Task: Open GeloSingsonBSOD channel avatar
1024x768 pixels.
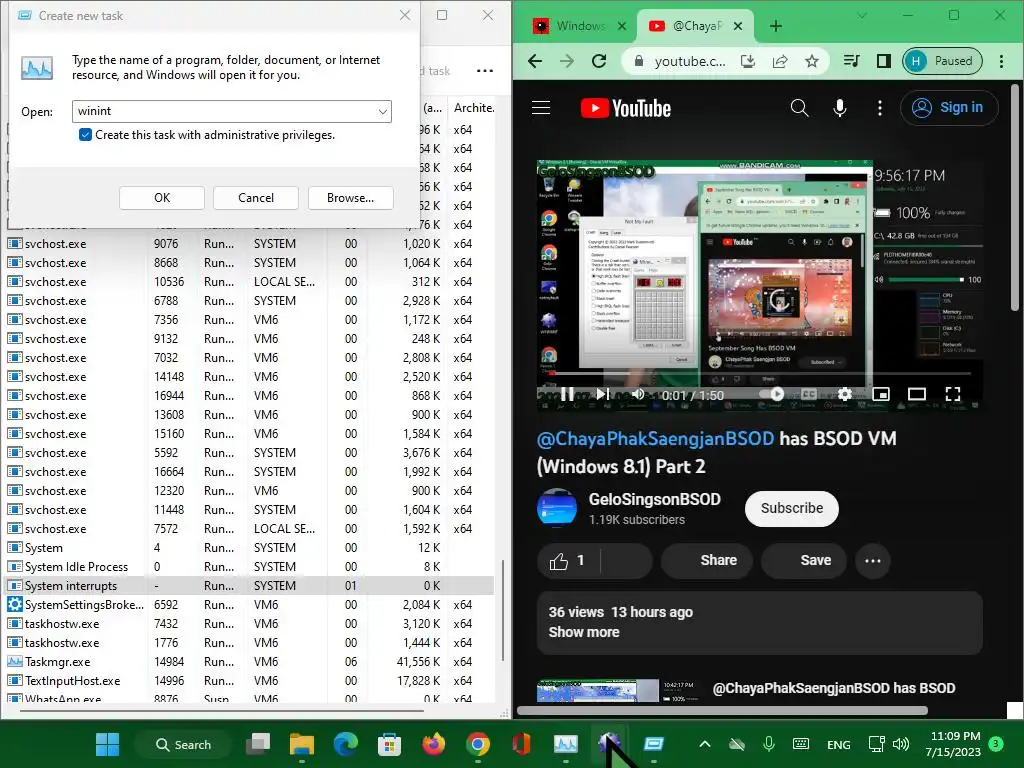Action: pyautogui.click(x=556, y=508)
